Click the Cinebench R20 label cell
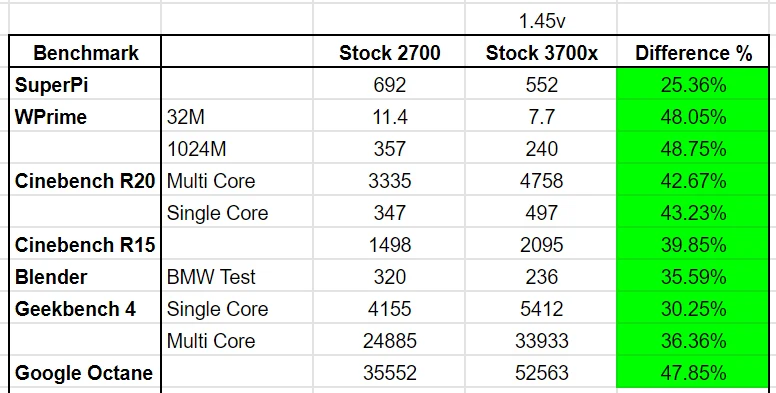This screenshot has height=393, width=776. (85, 181)
